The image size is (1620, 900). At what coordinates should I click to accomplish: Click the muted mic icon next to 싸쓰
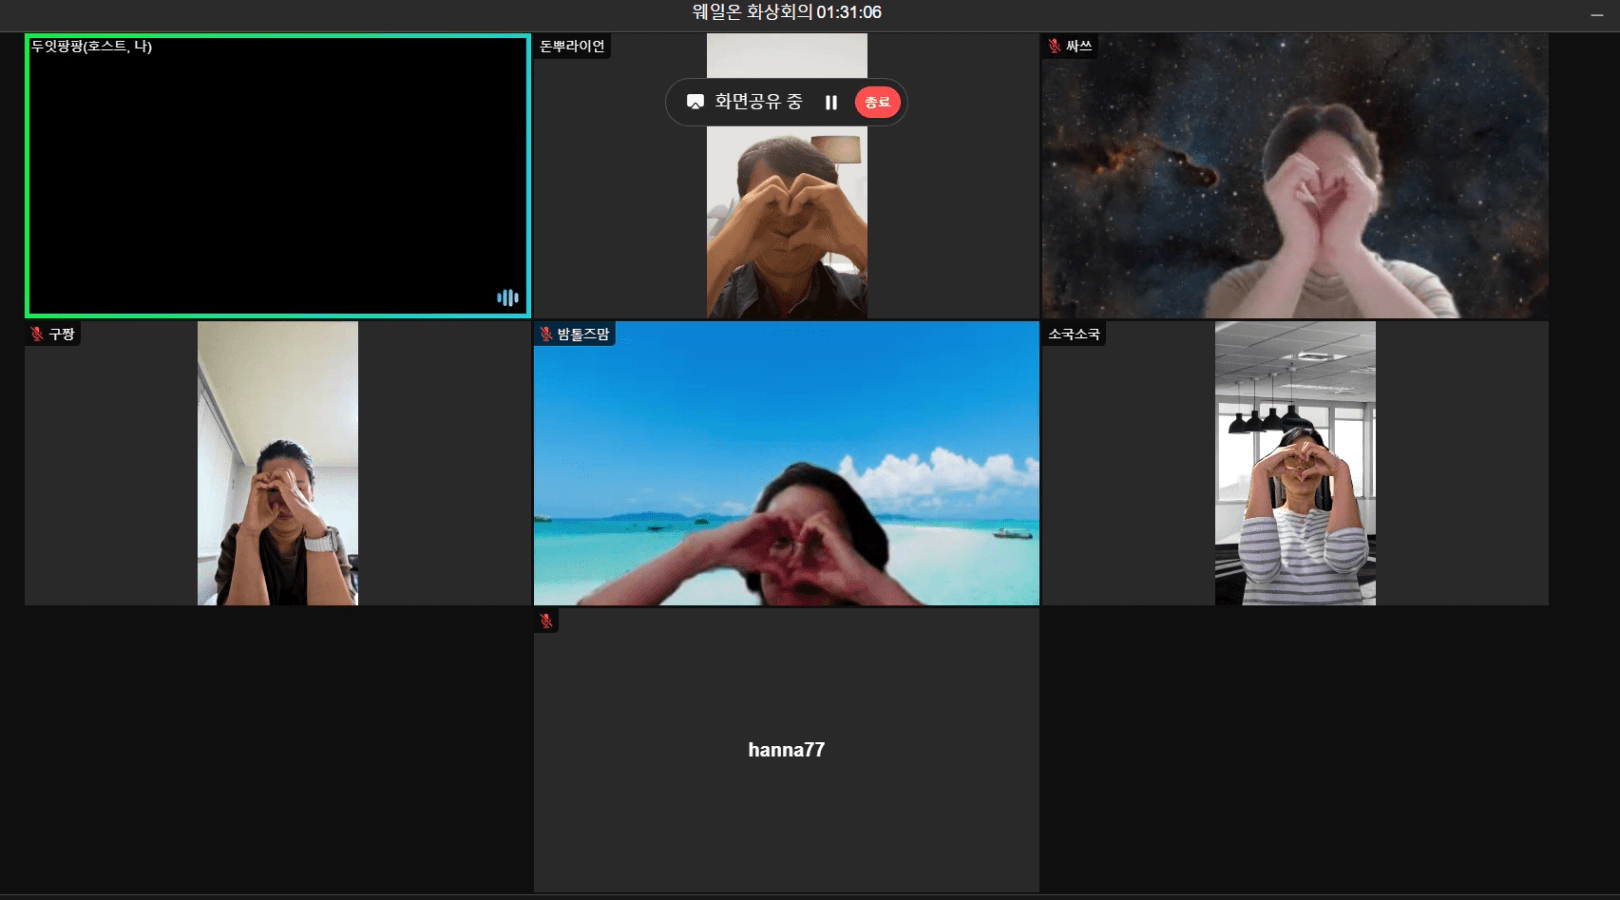click(1054, 46)
